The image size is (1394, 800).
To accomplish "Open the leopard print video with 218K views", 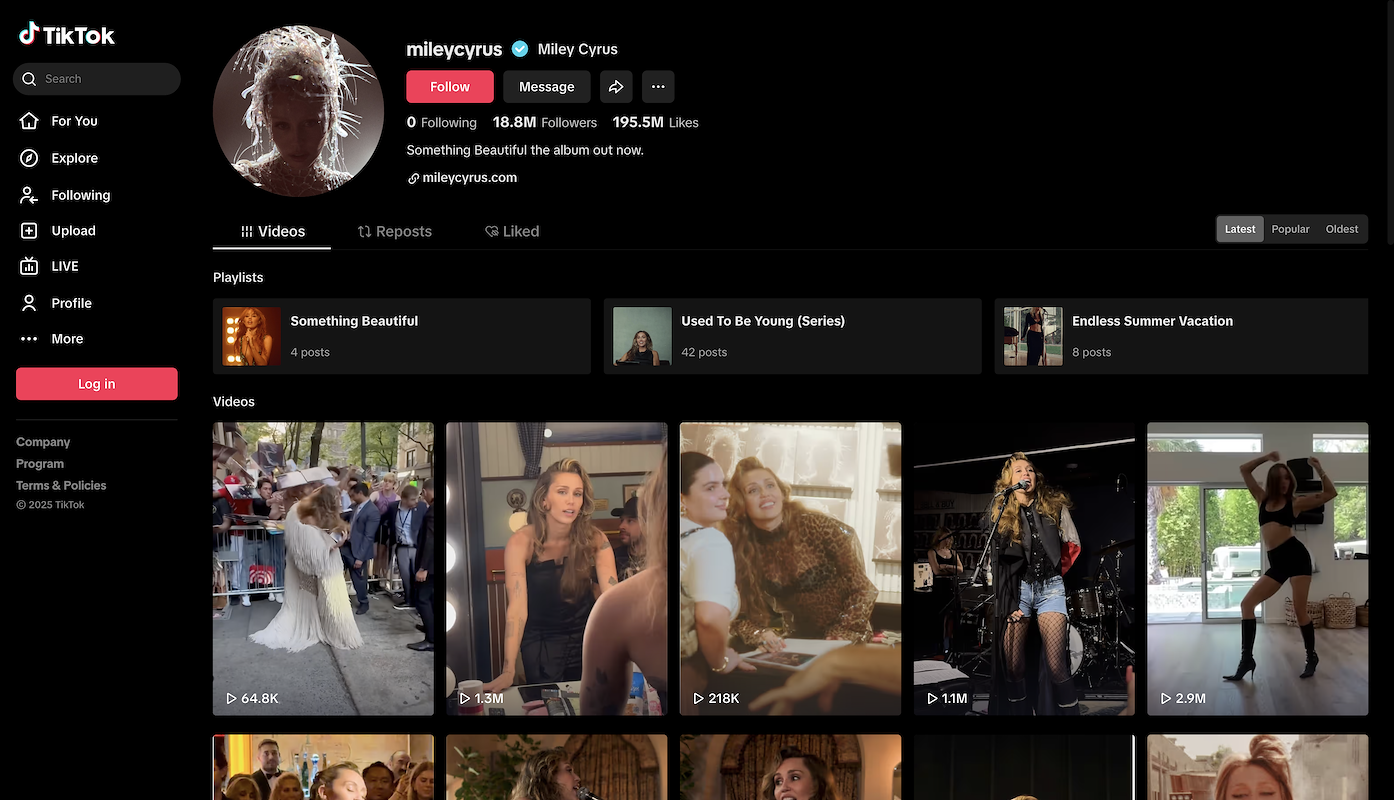I will coord(791,569).
